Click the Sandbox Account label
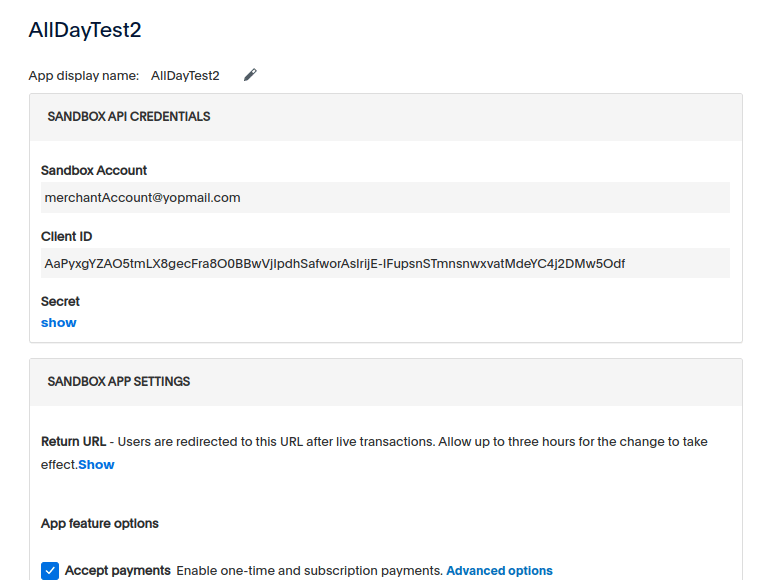 (x=94, y=171)
